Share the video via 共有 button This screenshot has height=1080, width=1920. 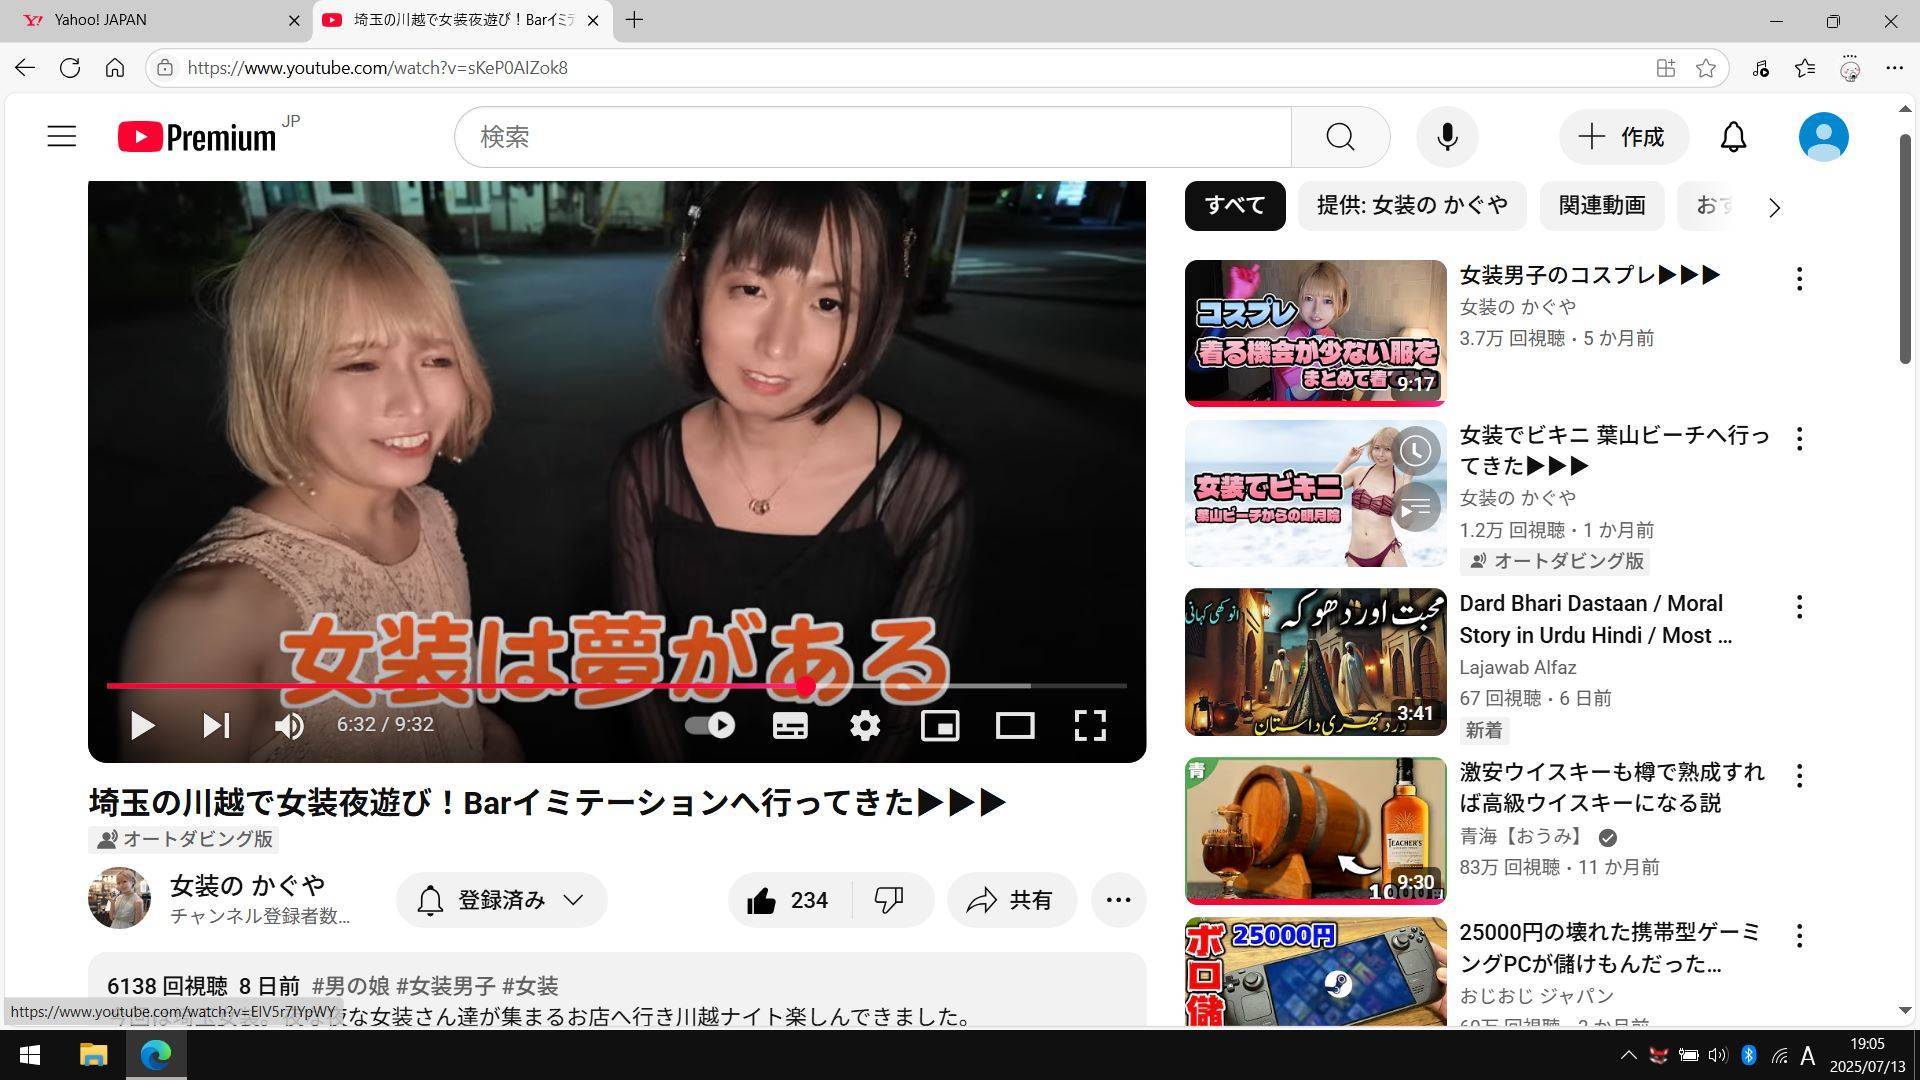pyautogui.click(x=1012, y=900)
